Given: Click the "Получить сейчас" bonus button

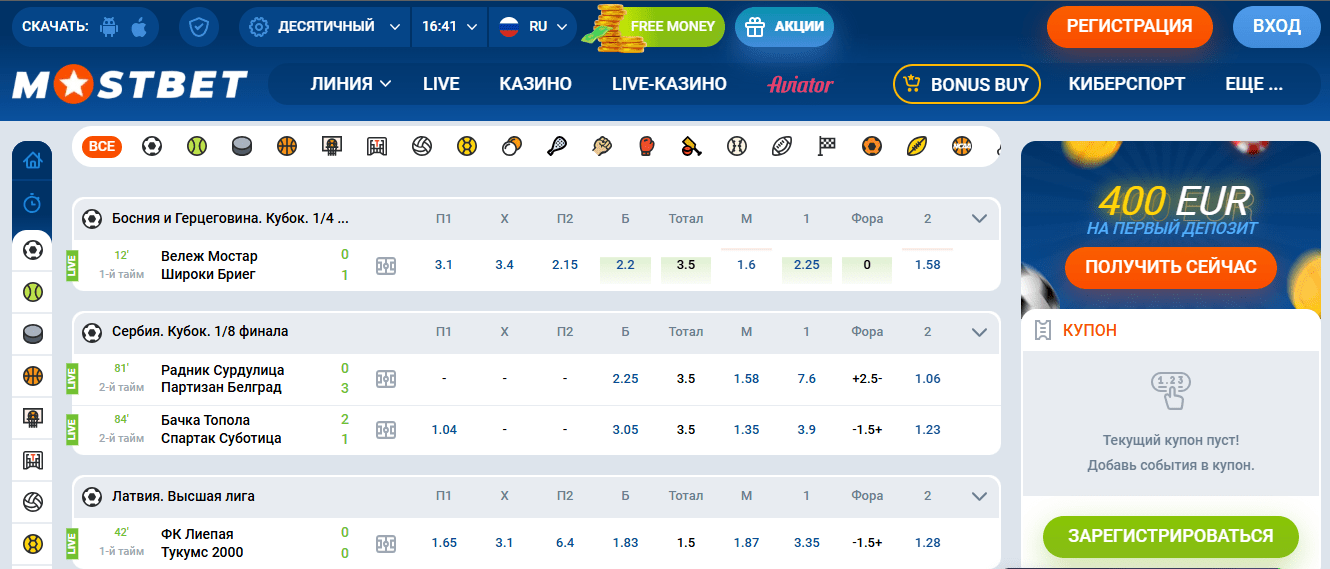Looking at the screenshot, I should [1171, 267].
